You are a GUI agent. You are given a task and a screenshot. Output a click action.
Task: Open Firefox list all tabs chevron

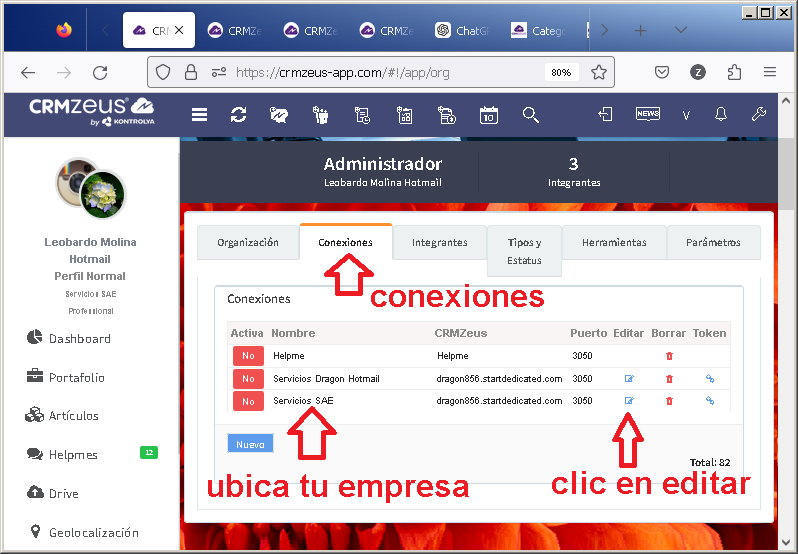680,30
